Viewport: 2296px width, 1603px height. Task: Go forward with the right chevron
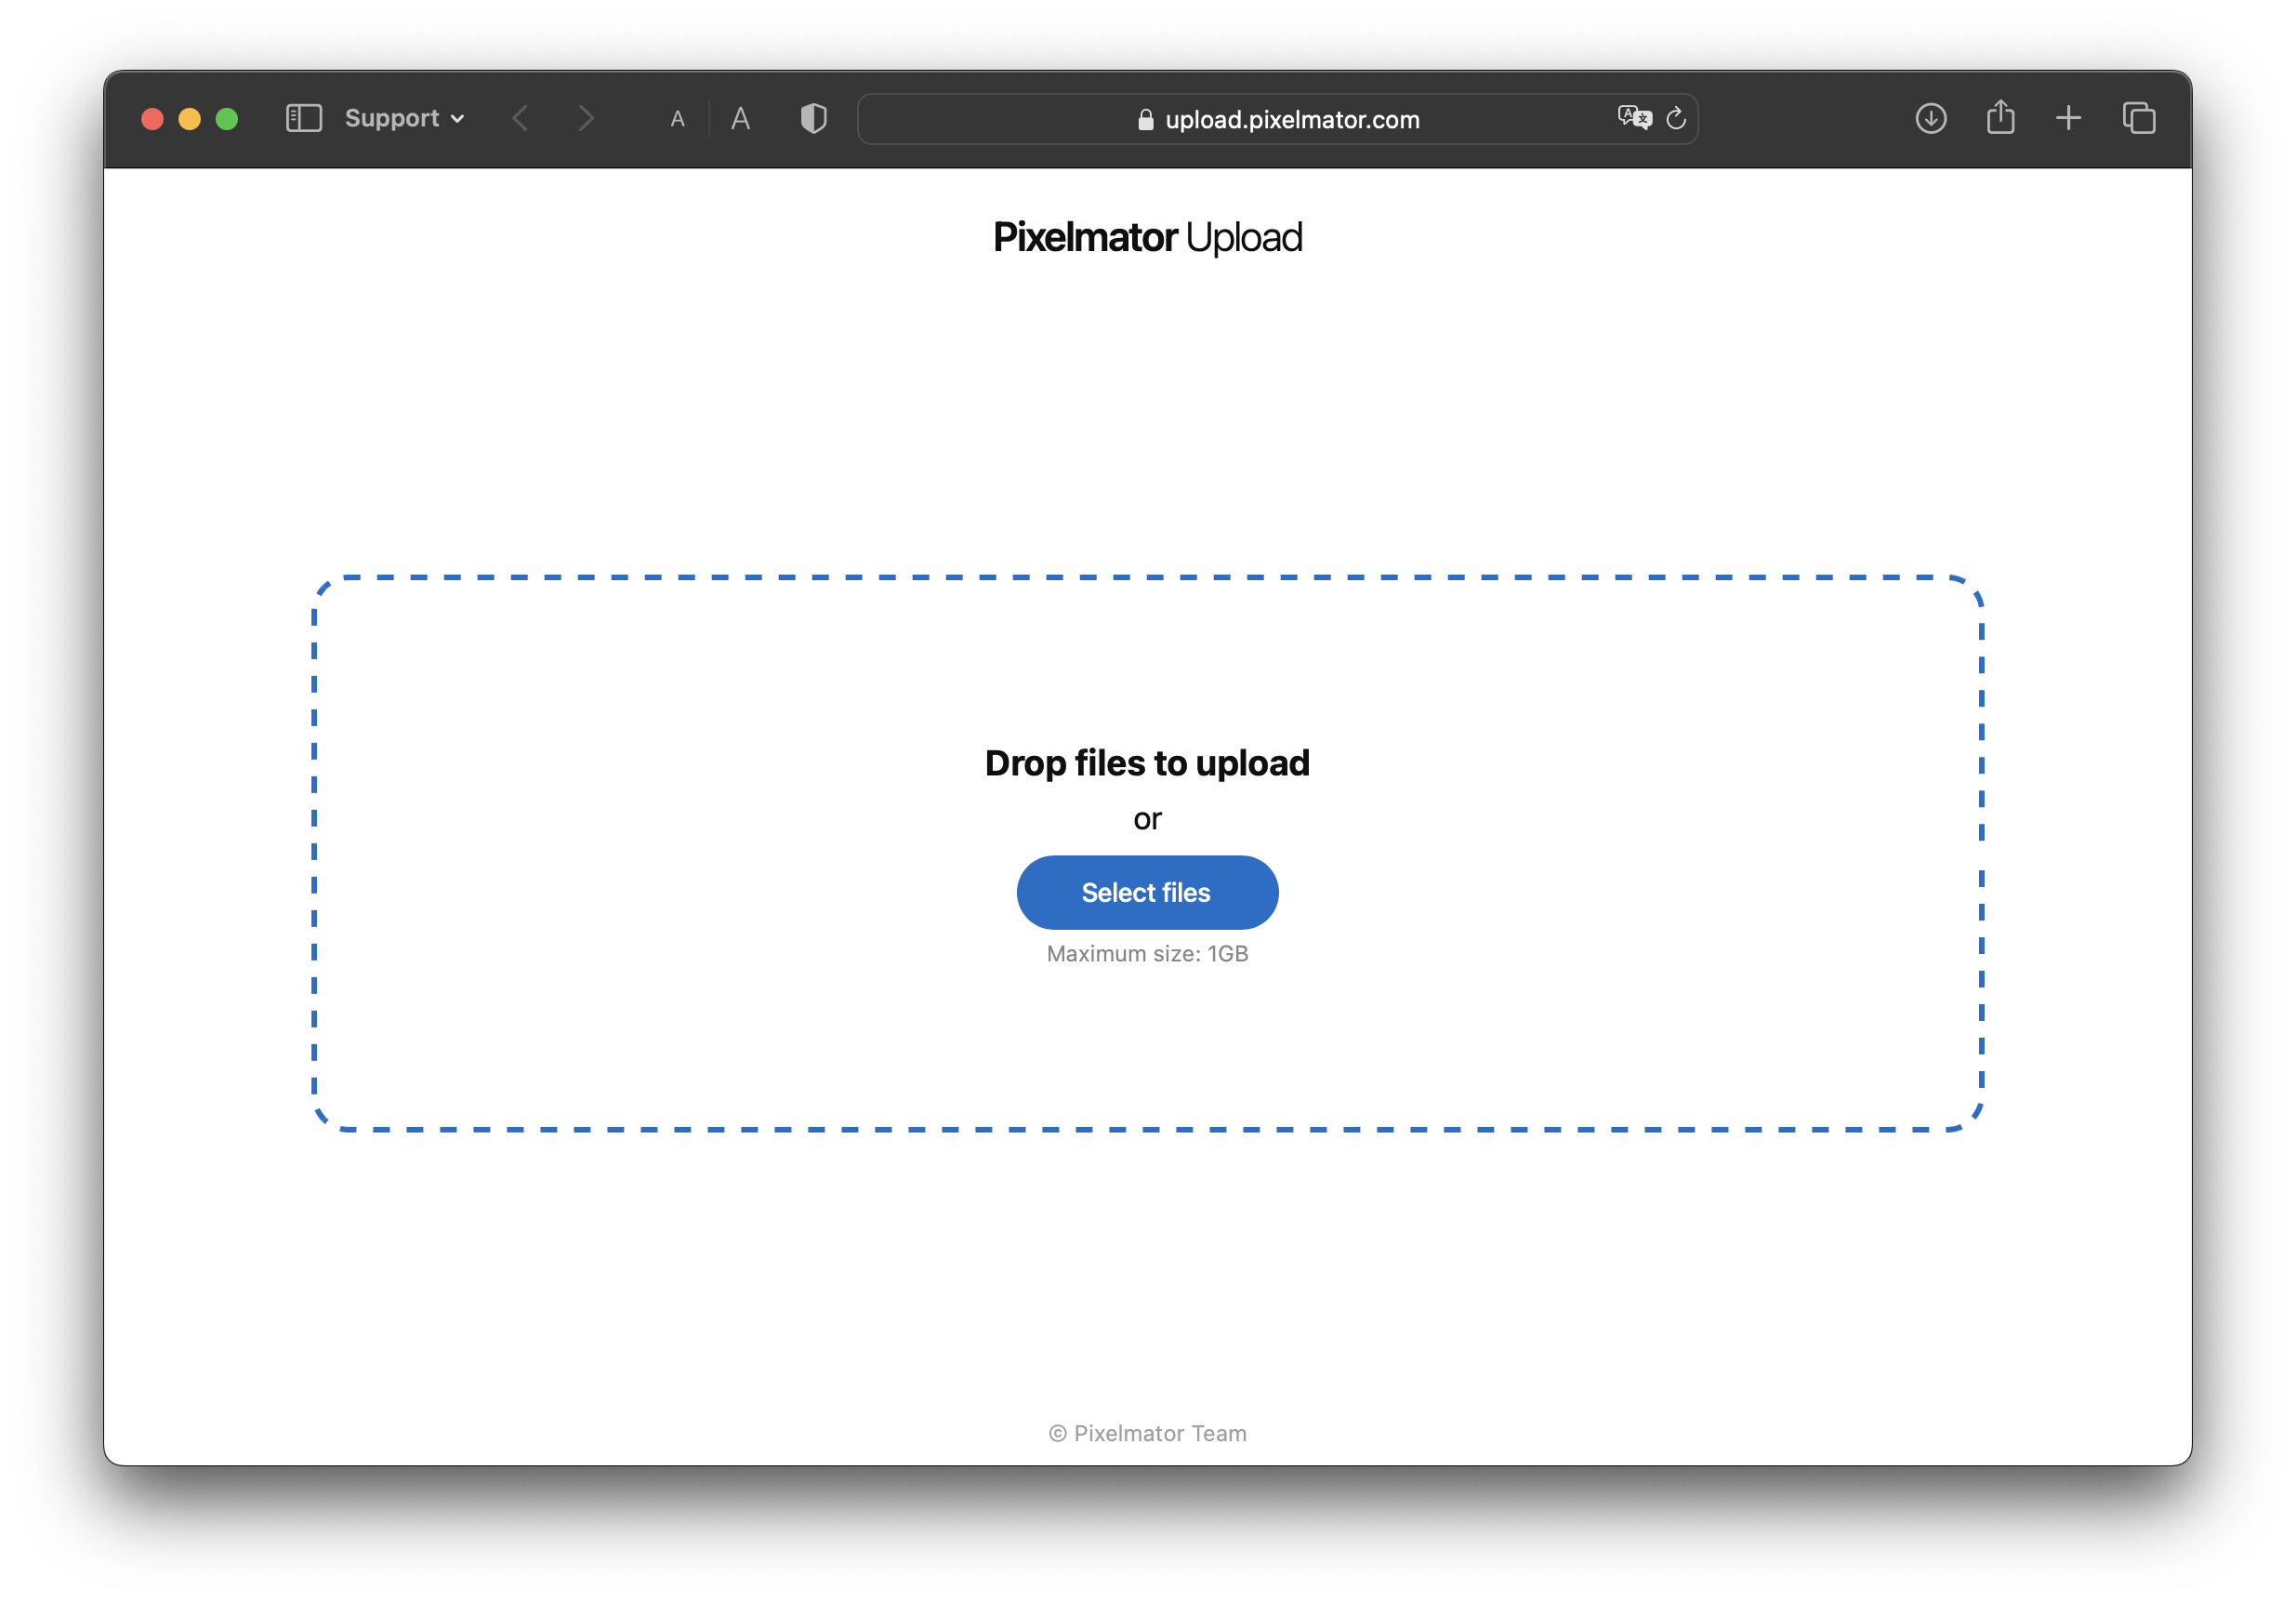pyautogui.click(x=586, y=119)
